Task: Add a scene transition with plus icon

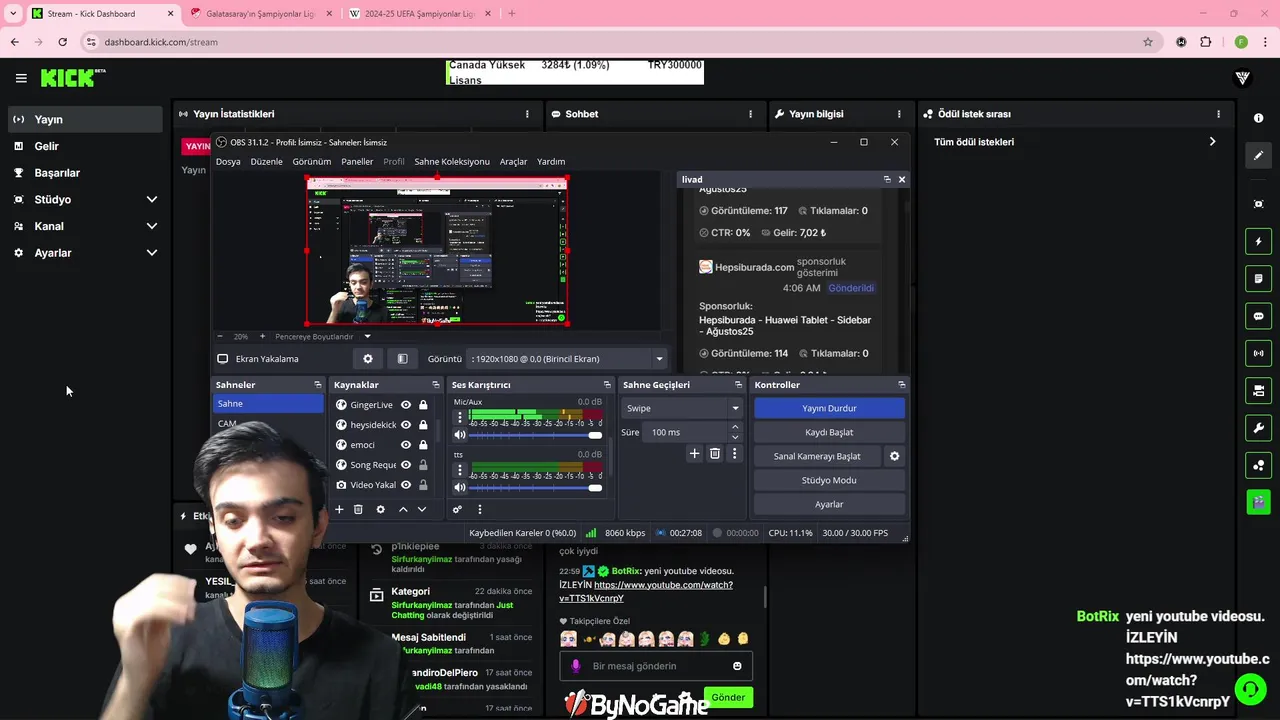Action: pyautogui.click(x=694, y=453)
